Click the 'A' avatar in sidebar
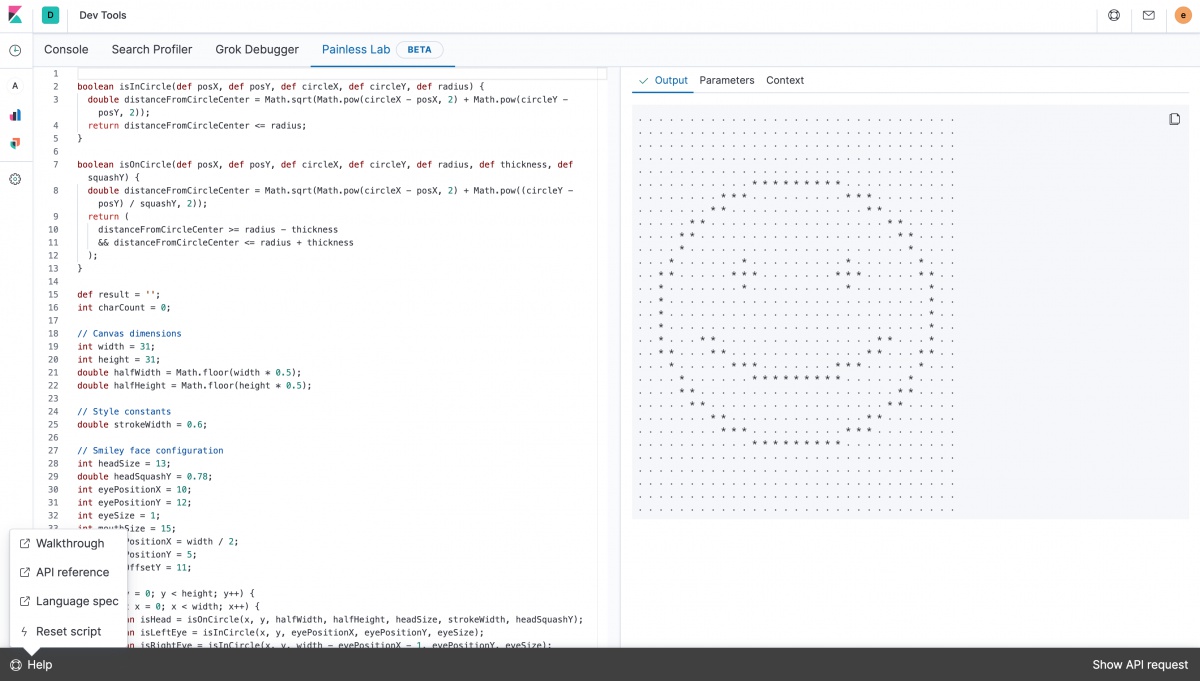 point(15,86)
